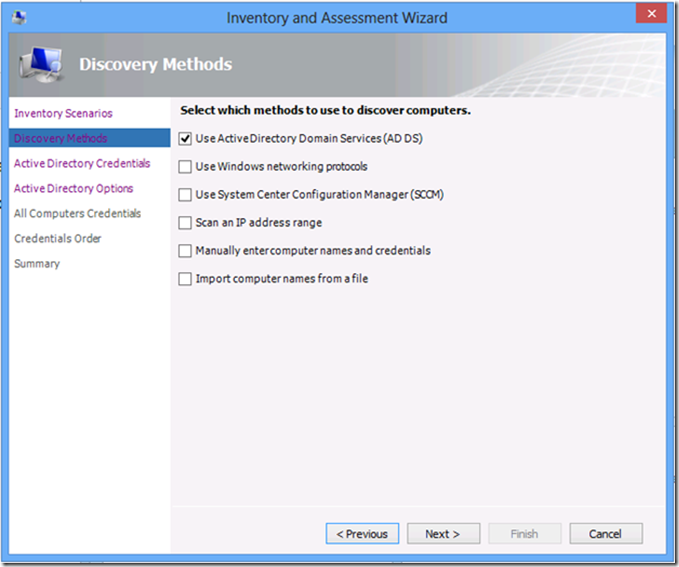Viewport: 679px width, 567px height.
Task: Jump to Summary step
Action: click(x=37, y=264)
